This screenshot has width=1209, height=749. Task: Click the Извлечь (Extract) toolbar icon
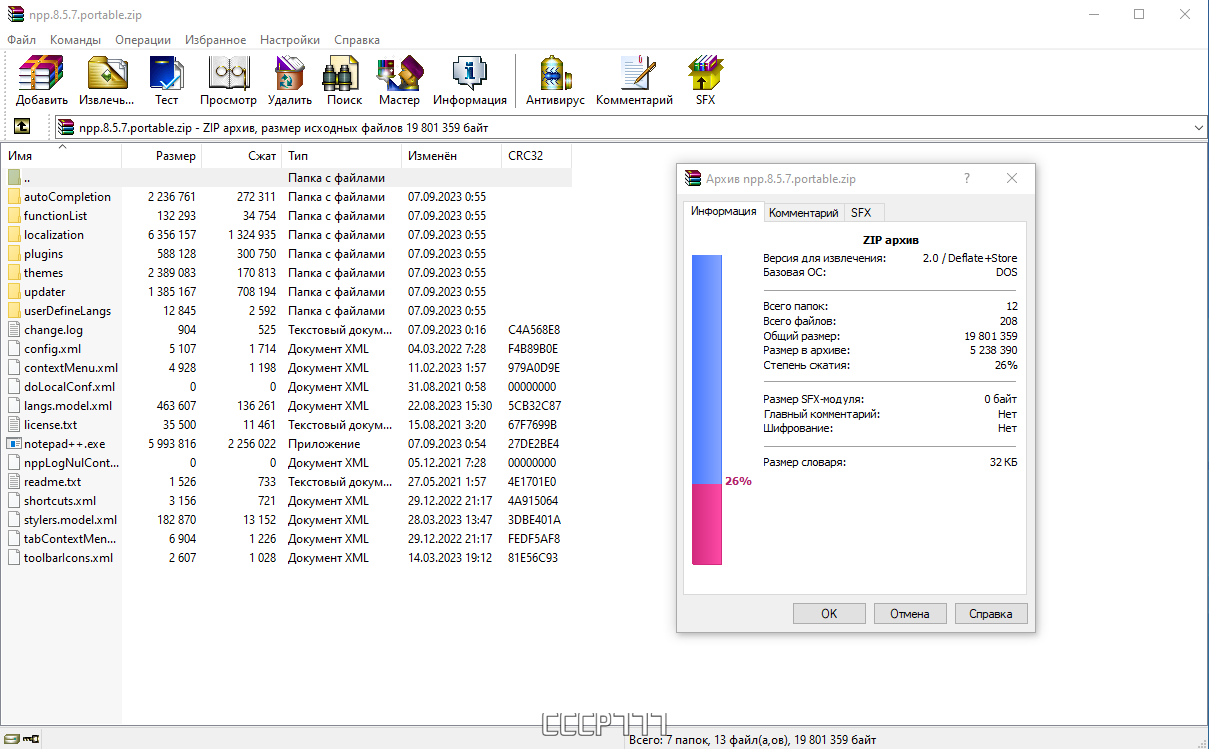[x=107, y=74]
